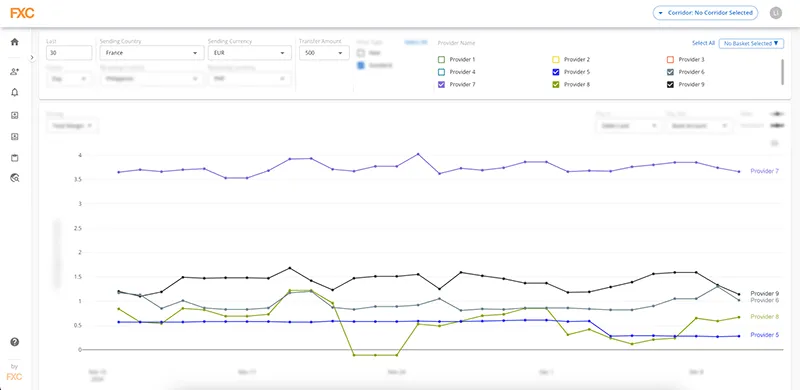
Task: Open the add user icon in sidebar
Action: click(14, 71)
